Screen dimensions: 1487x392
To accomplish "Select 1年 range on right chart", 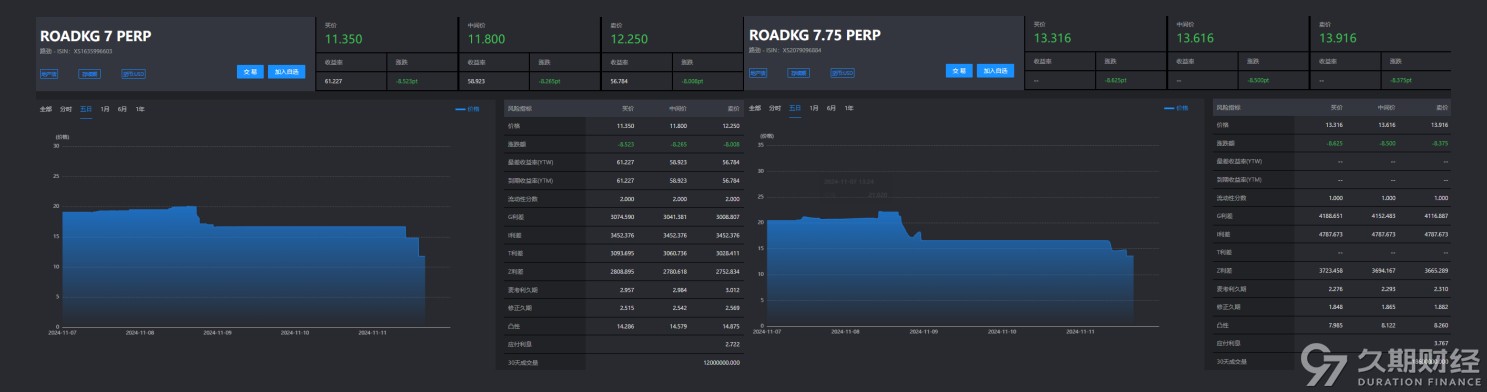I will tap(849, 107).
